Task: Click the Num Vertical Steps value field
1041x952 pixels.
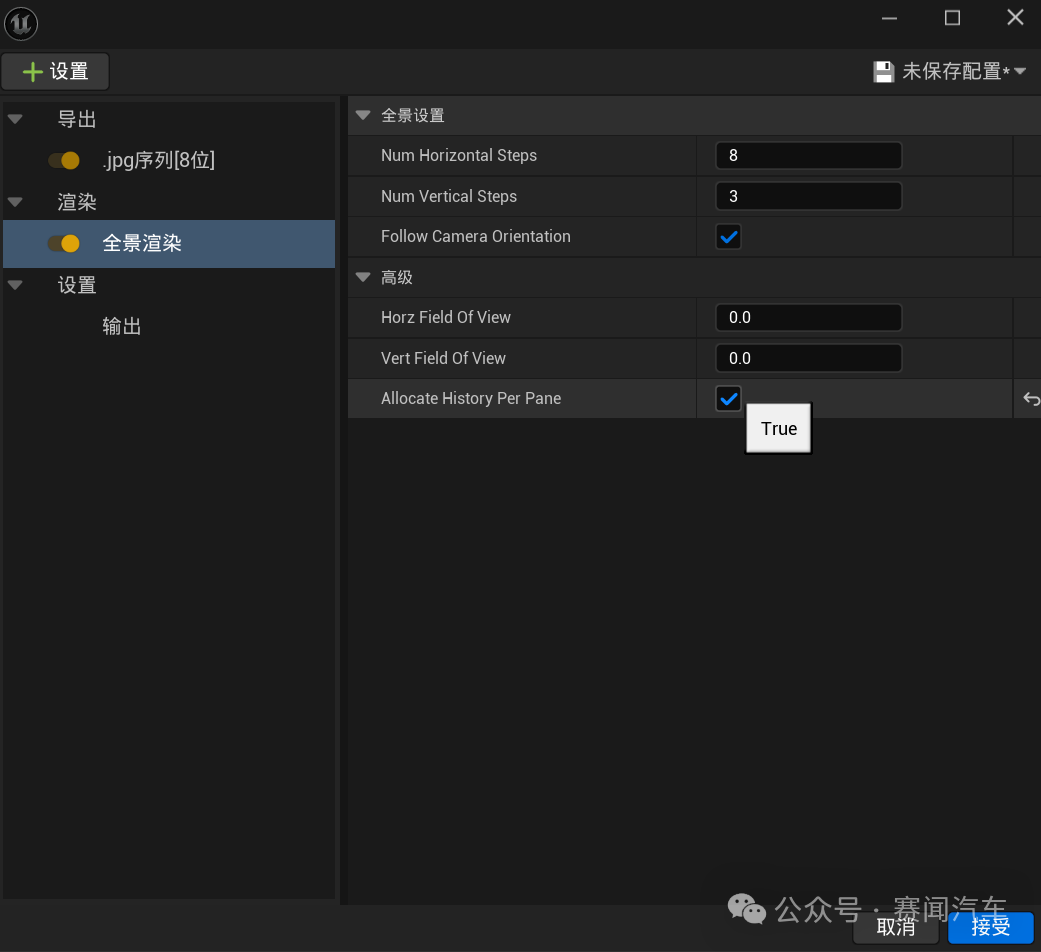Action: (808, 196)
